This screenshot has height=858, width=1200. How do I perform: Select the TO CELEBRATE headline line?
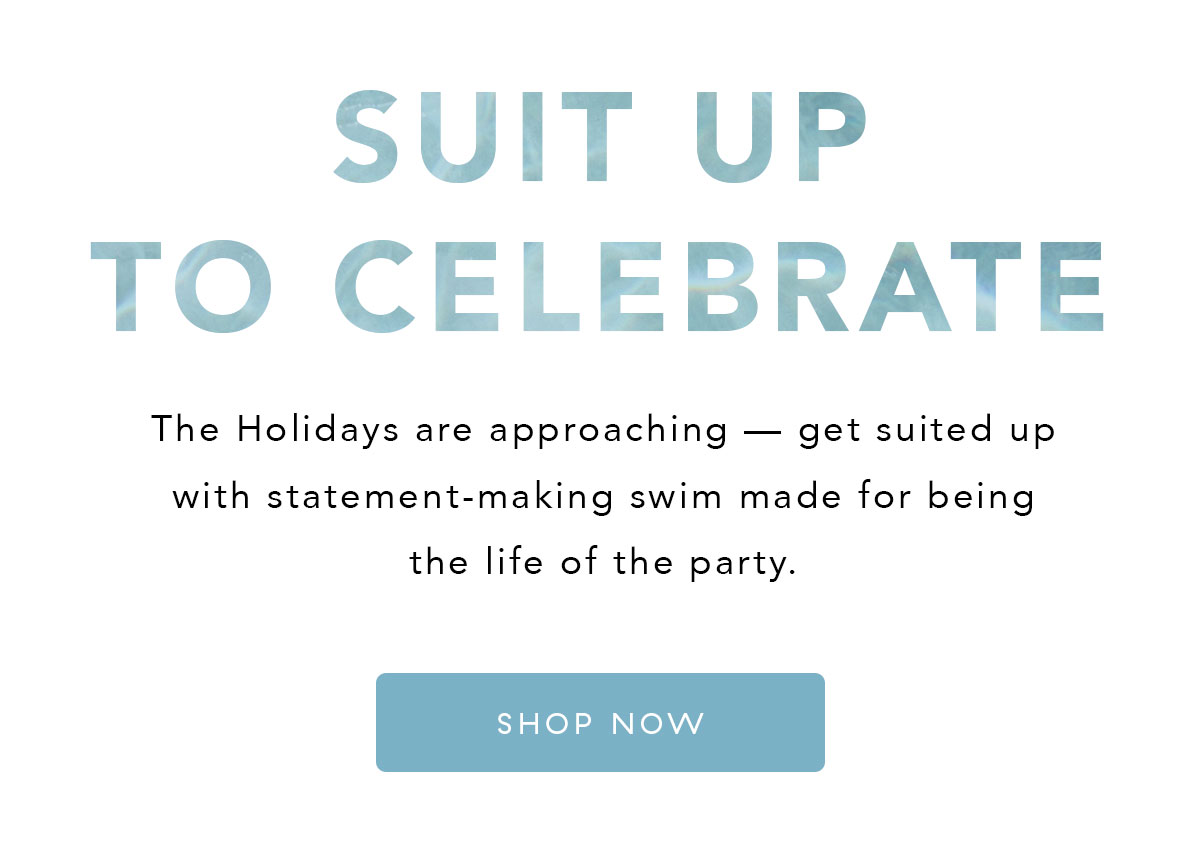point(598,287)
